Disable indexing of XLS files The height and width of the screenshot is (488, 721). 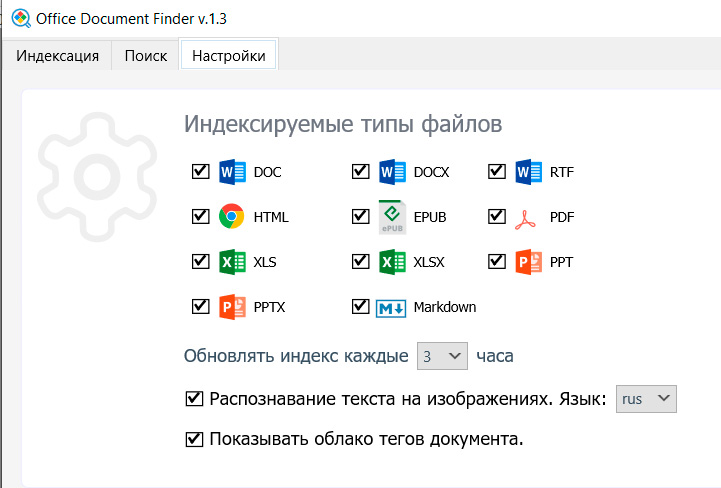[x=200, y=262]
